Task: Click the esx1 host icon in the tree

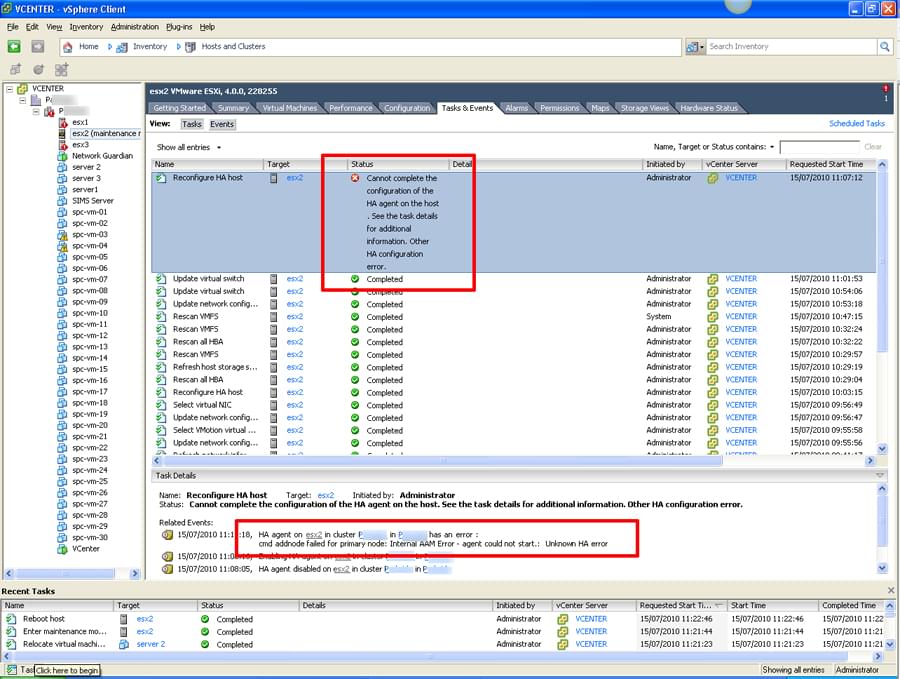Action: tap(63, 122)
